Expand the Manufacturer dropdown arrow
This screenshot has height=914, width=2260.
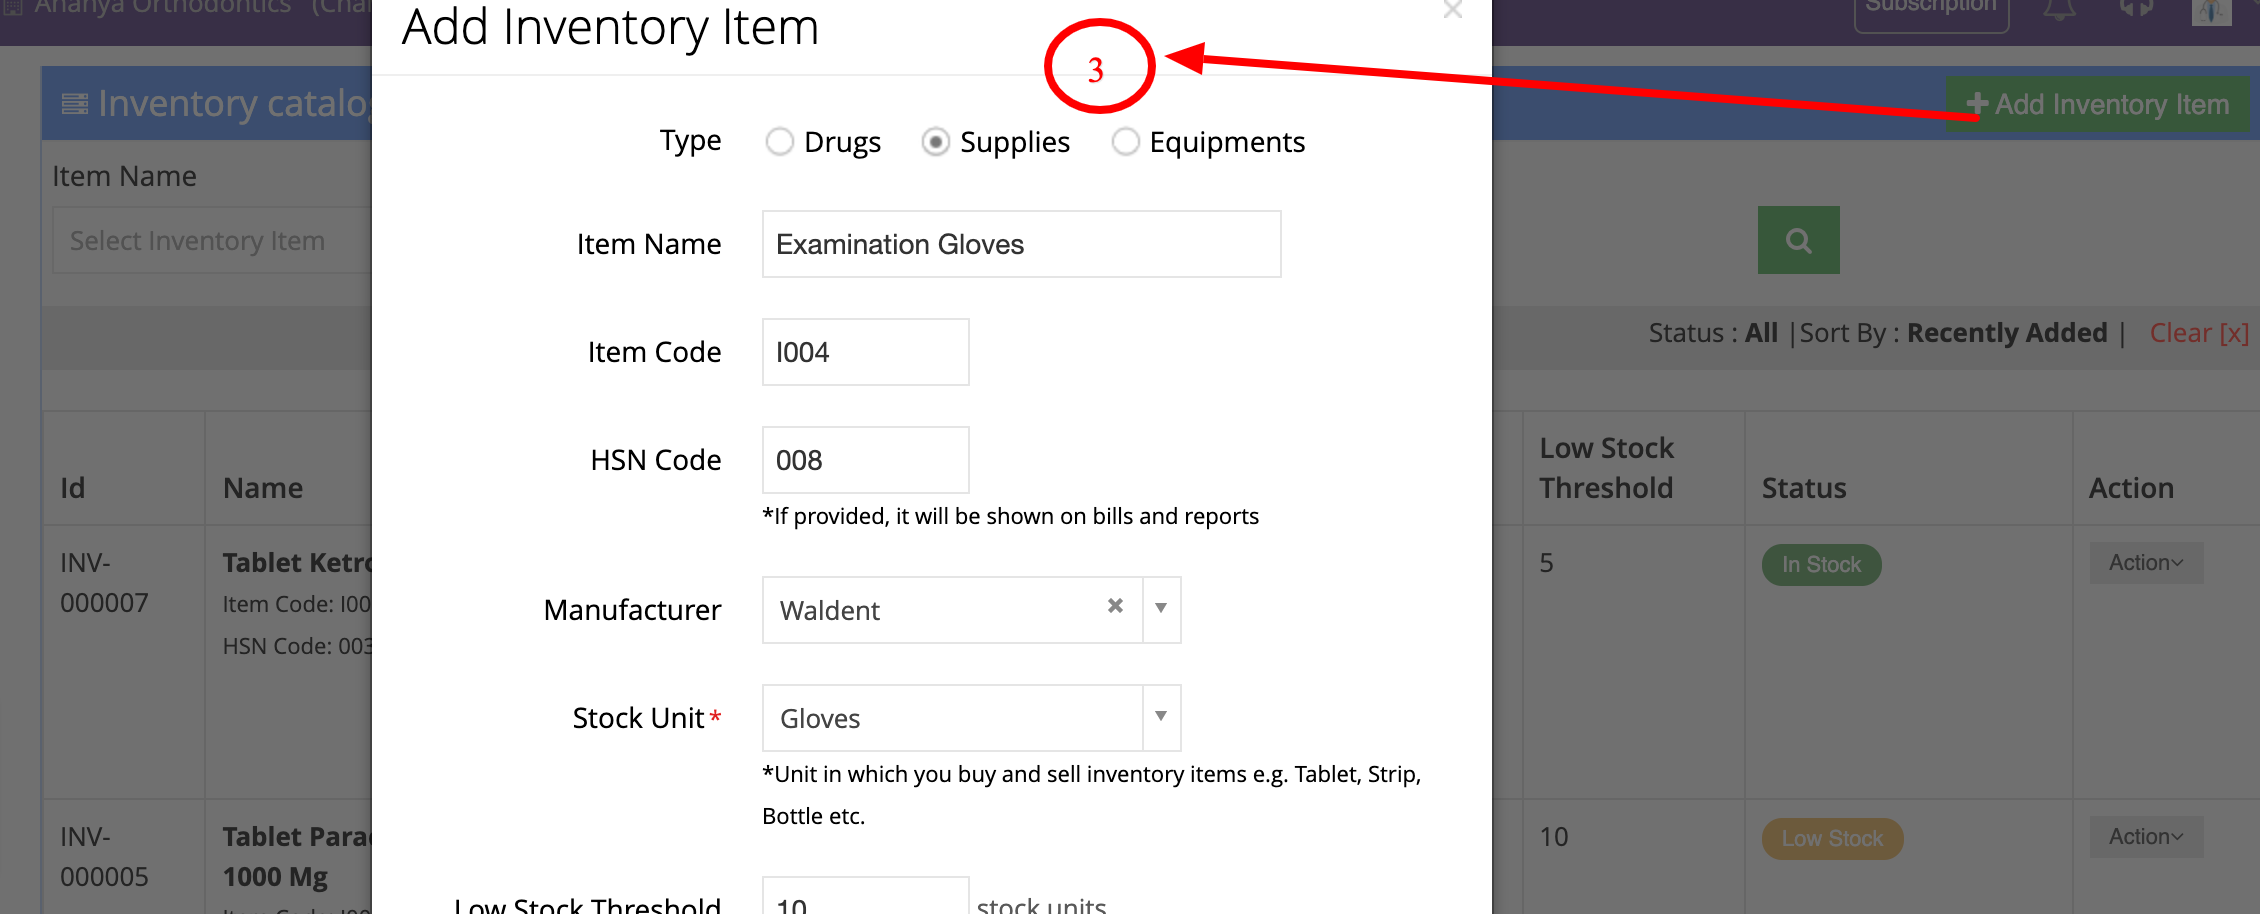coord(1161,609)
